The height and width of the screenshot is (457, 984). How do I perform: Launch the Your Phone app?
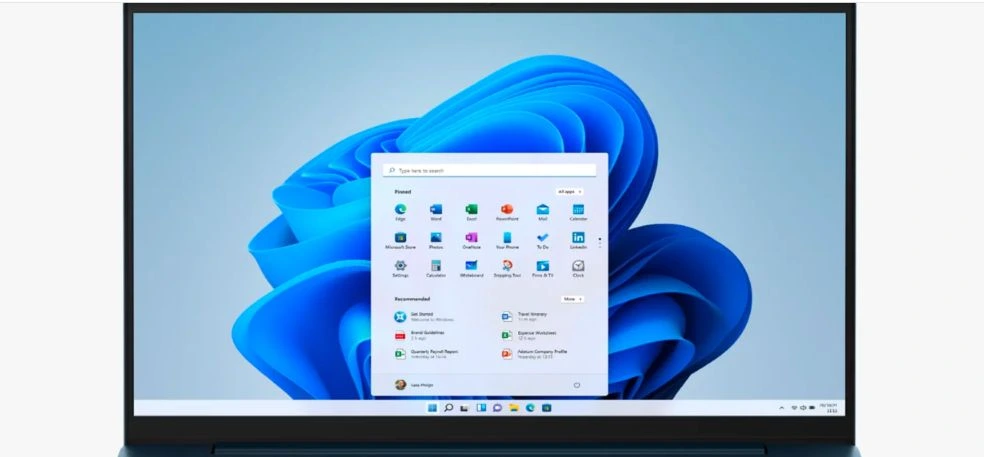(x=507, y=240)
